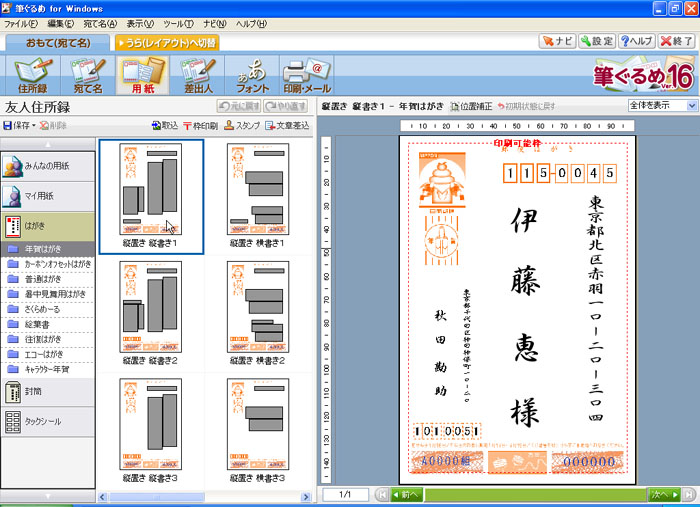Screen dimensions: 700x507
Task: Open the ファイル menu
Action: pos(20,22)
